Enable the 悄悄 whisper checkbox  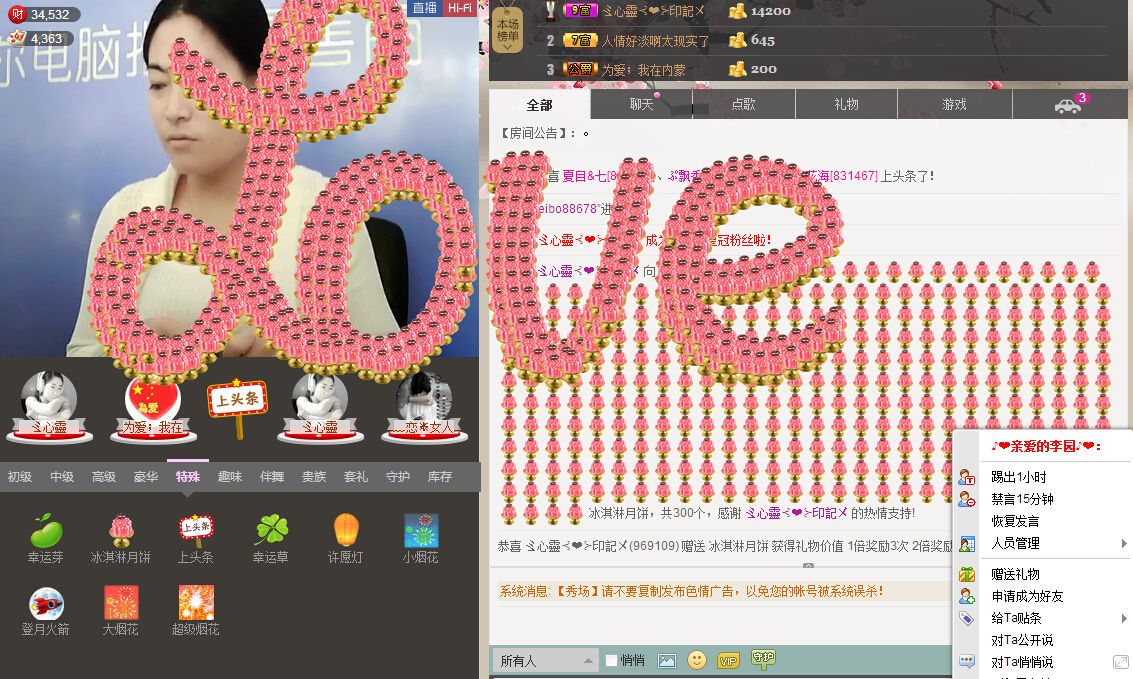(612, 661)
